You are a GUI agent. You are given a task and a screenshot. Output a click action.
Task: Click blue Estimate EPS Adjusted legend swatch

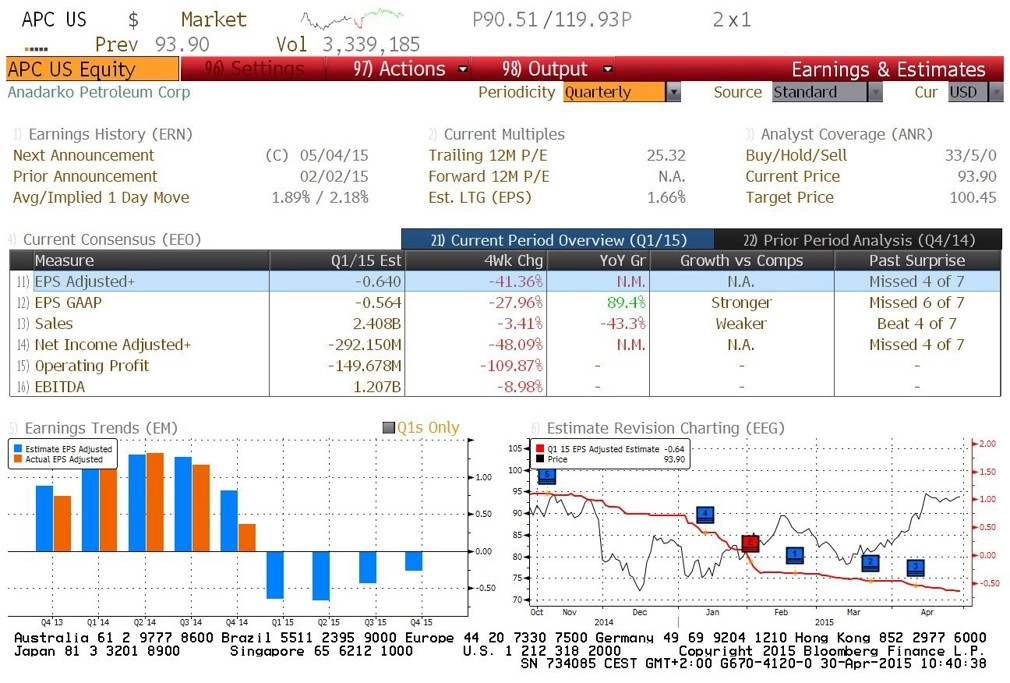(x=18, y=448)
